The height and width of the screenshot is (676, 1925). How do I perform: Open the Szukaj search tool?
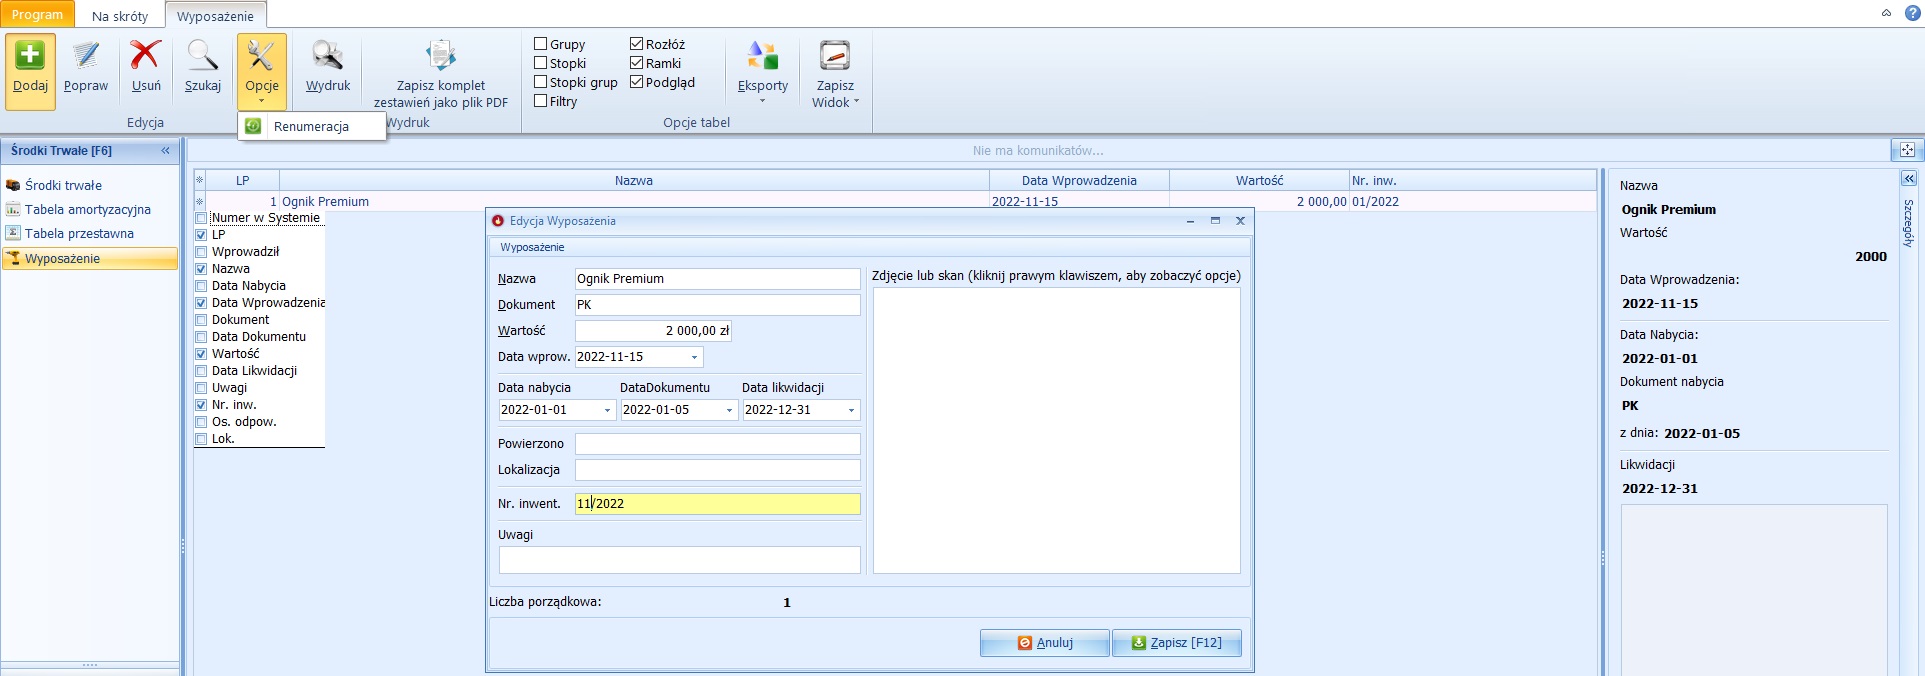[203, 56]
